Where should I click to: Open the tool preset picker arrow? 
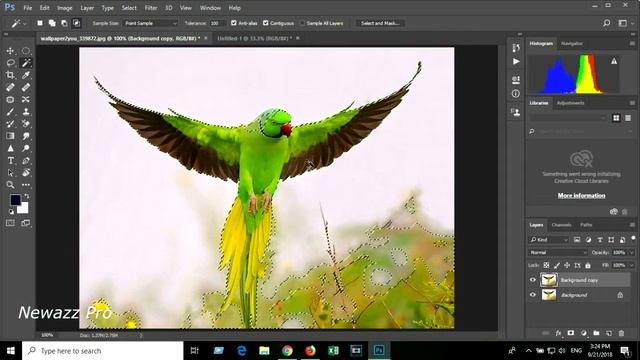coord(25,24)
